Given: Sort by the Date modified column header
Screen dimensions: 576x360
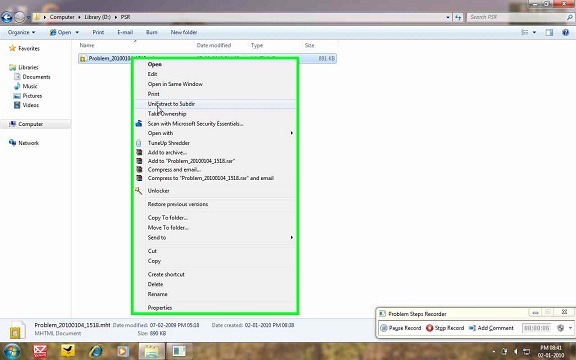Looking at the screenshot, I should [x=214, y=45].
